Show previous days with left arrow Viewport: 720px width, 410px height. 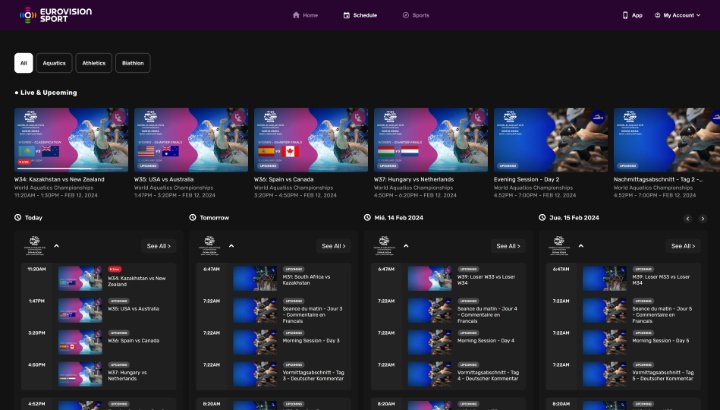click(688, 219)
